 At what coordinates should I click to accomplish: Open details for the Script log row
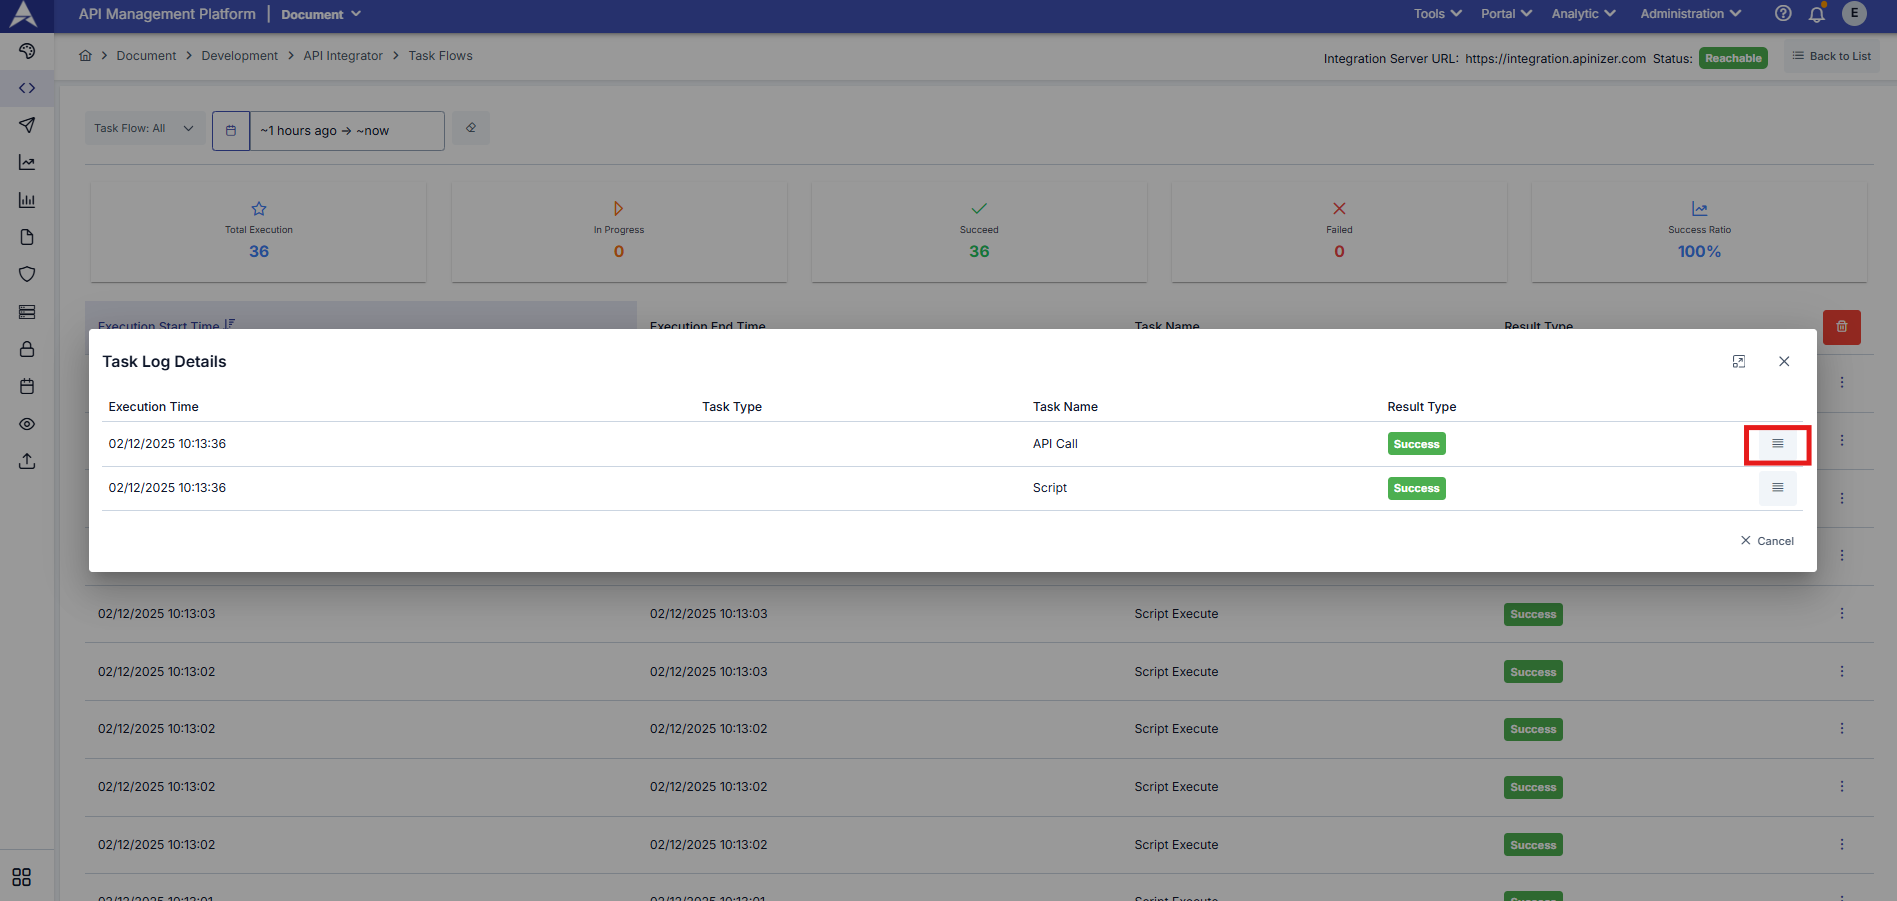pos(1777,488)
